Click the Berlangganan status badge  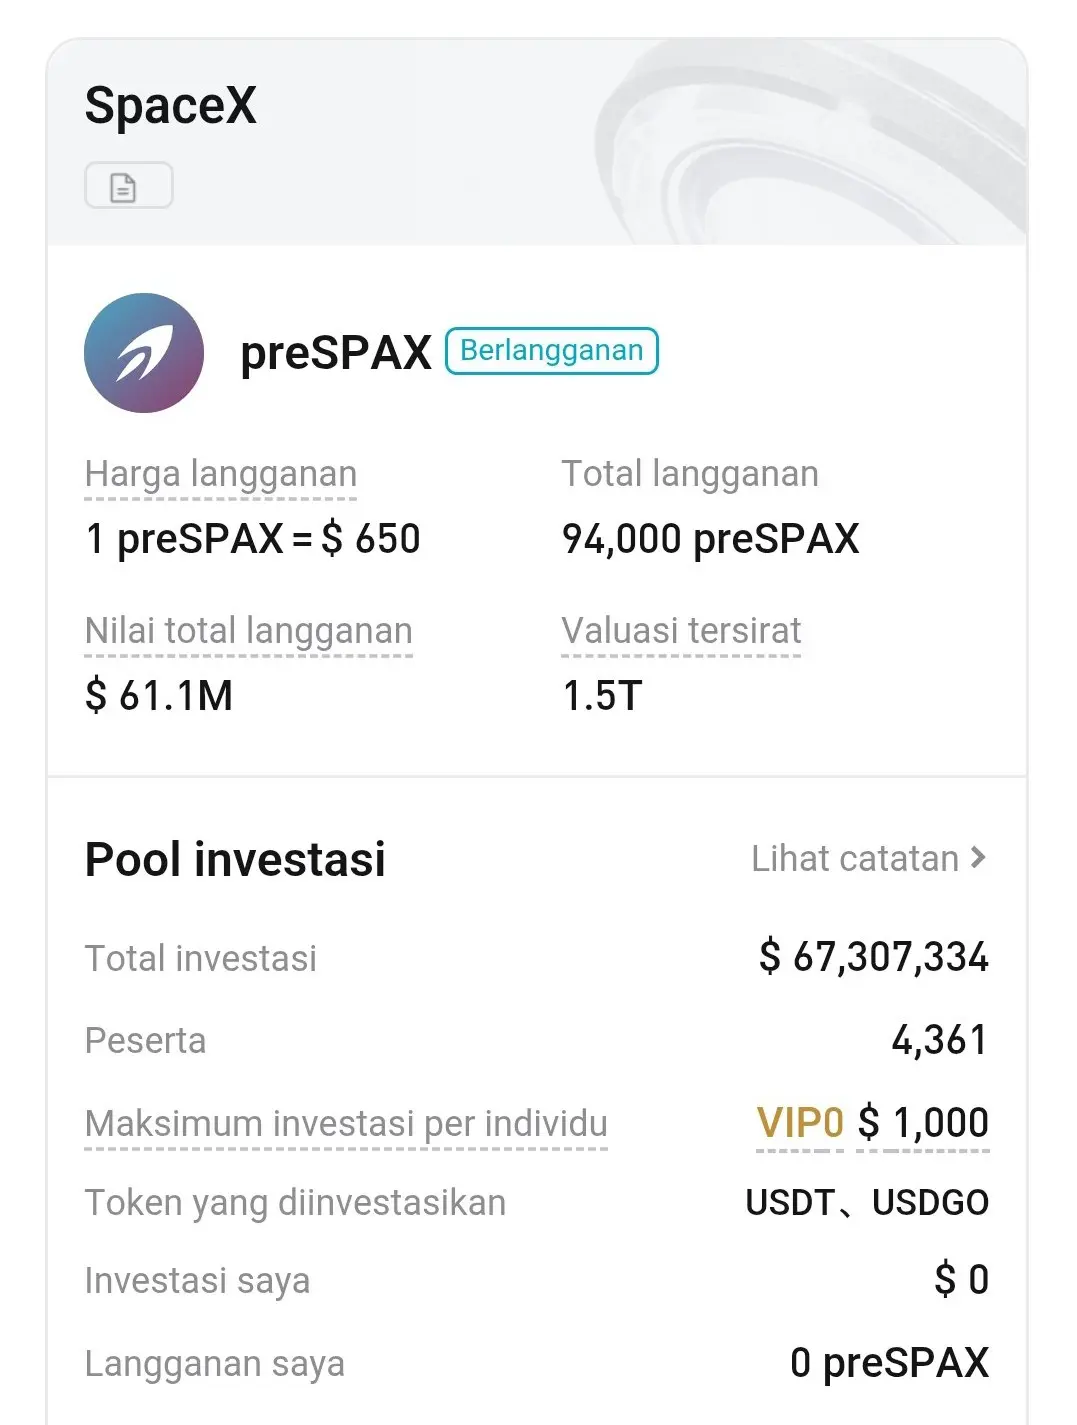pyautogui.click(x=551, y=351)
